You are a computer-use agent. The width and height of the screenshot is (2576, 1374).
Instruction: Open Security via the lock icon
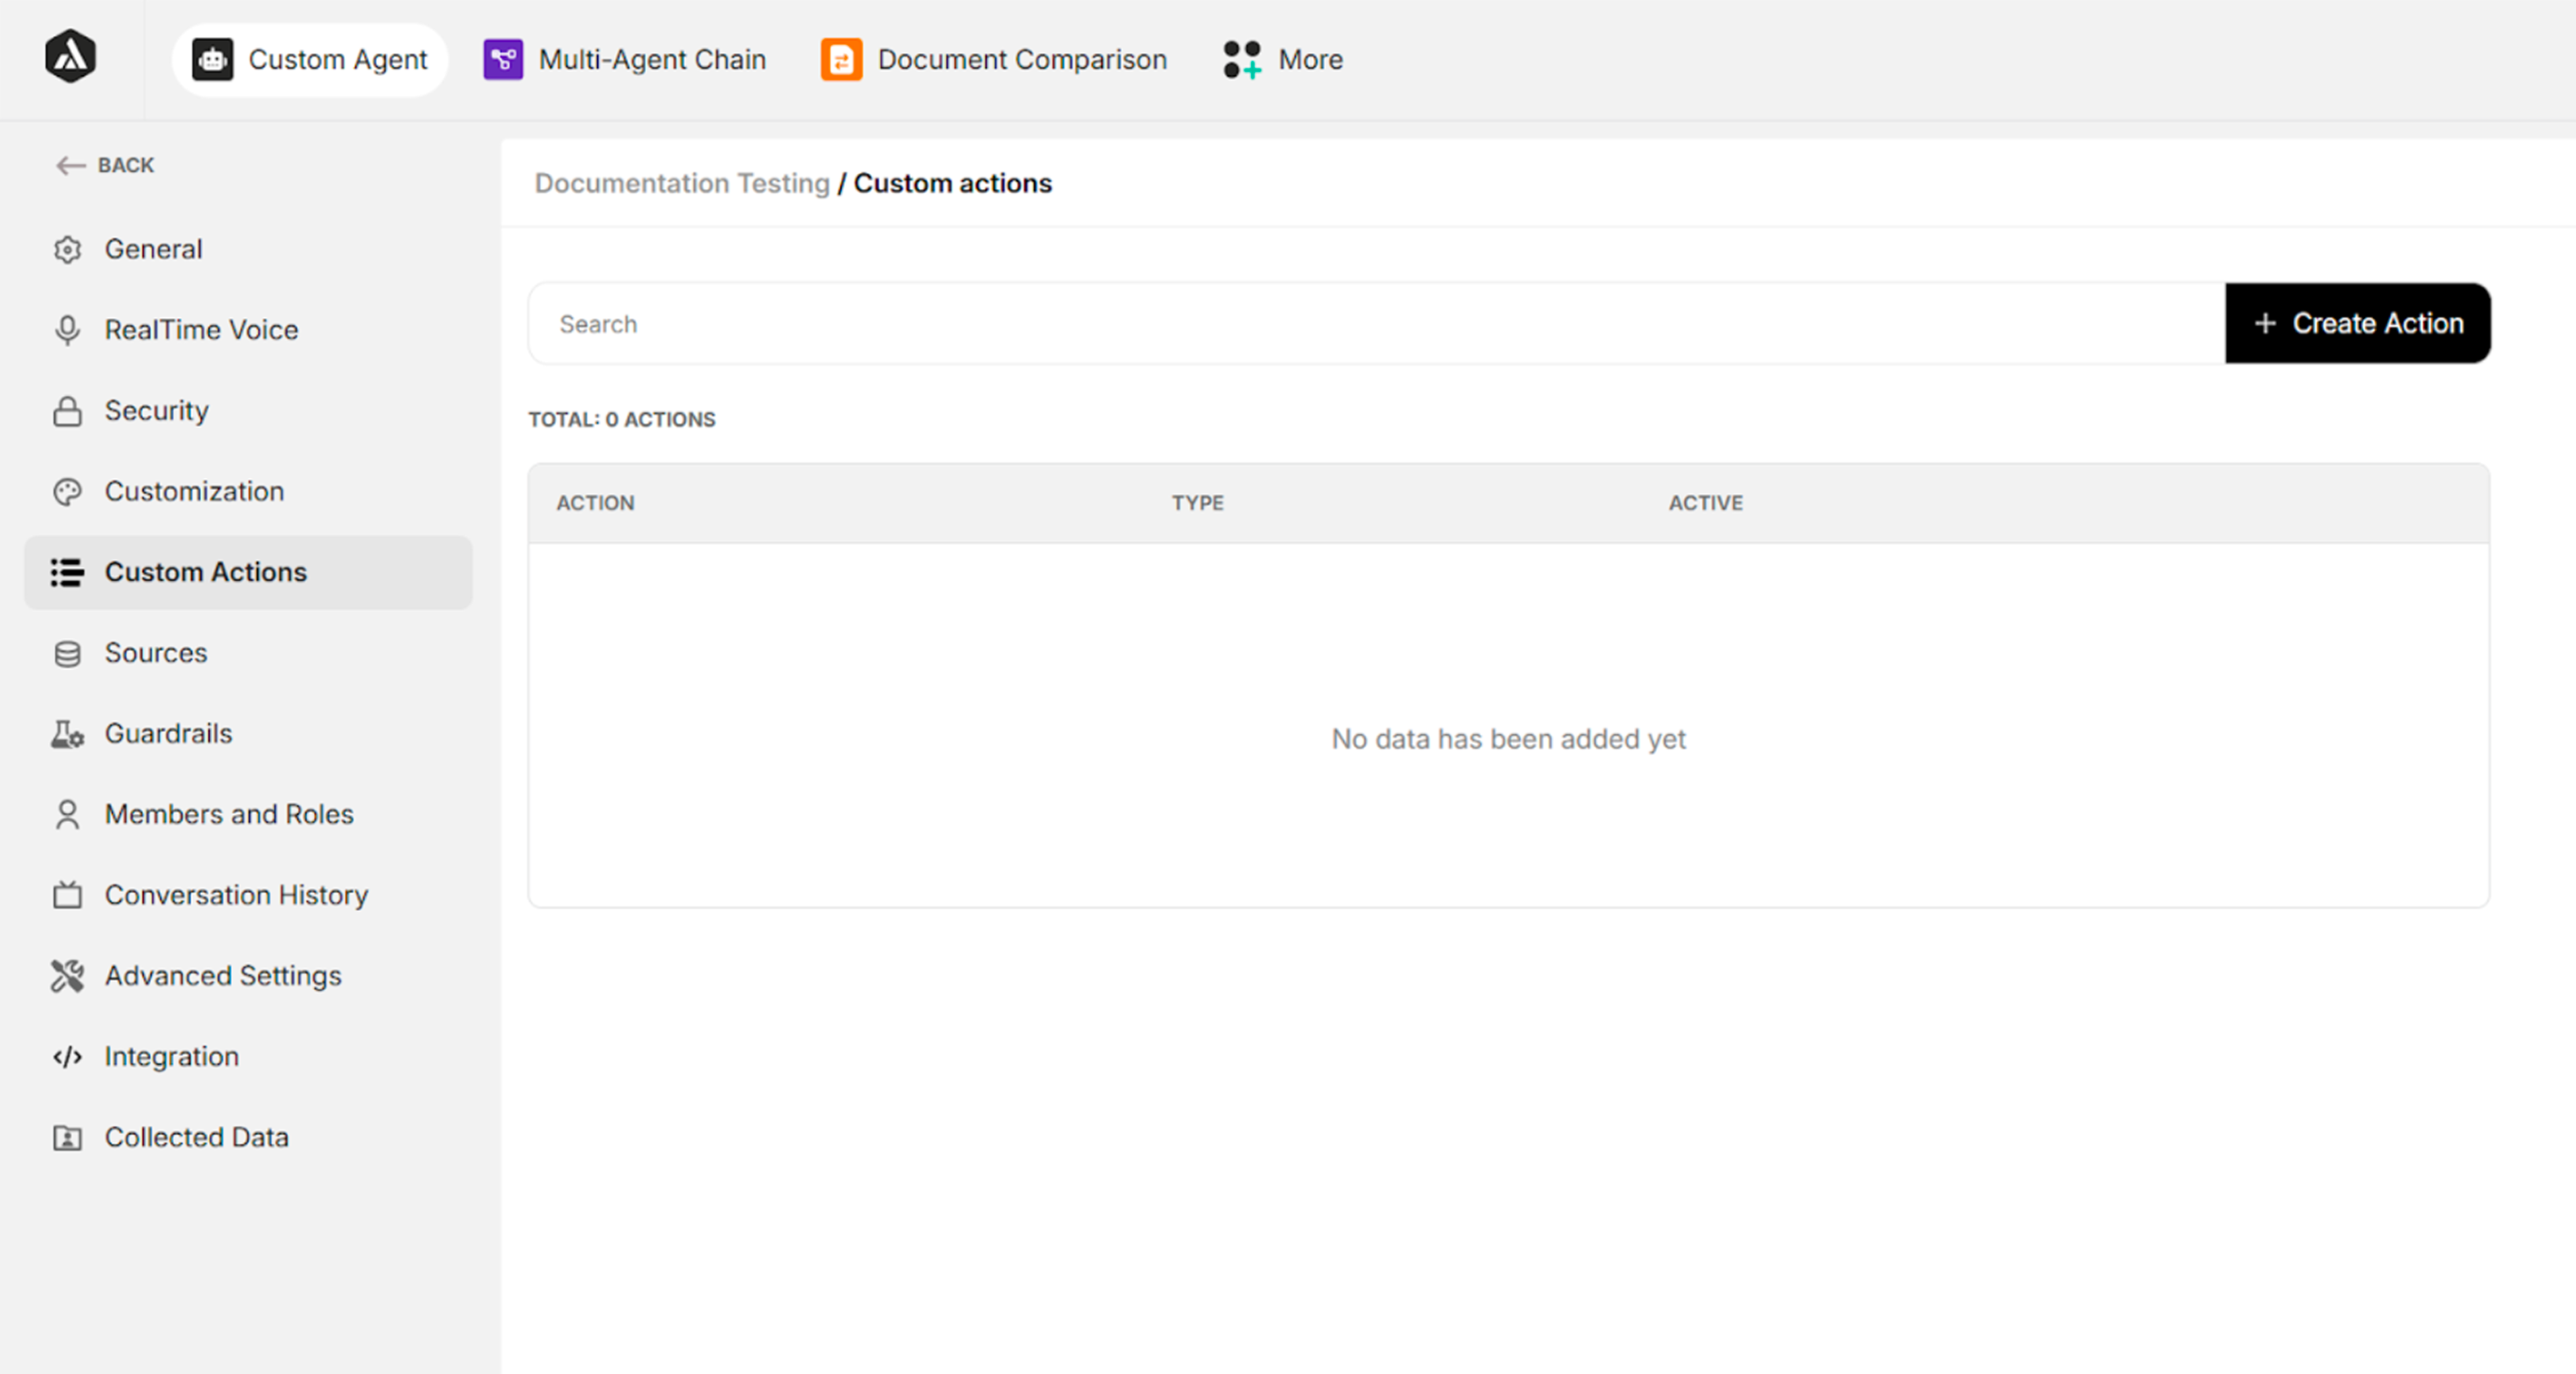tap(67, 410)
